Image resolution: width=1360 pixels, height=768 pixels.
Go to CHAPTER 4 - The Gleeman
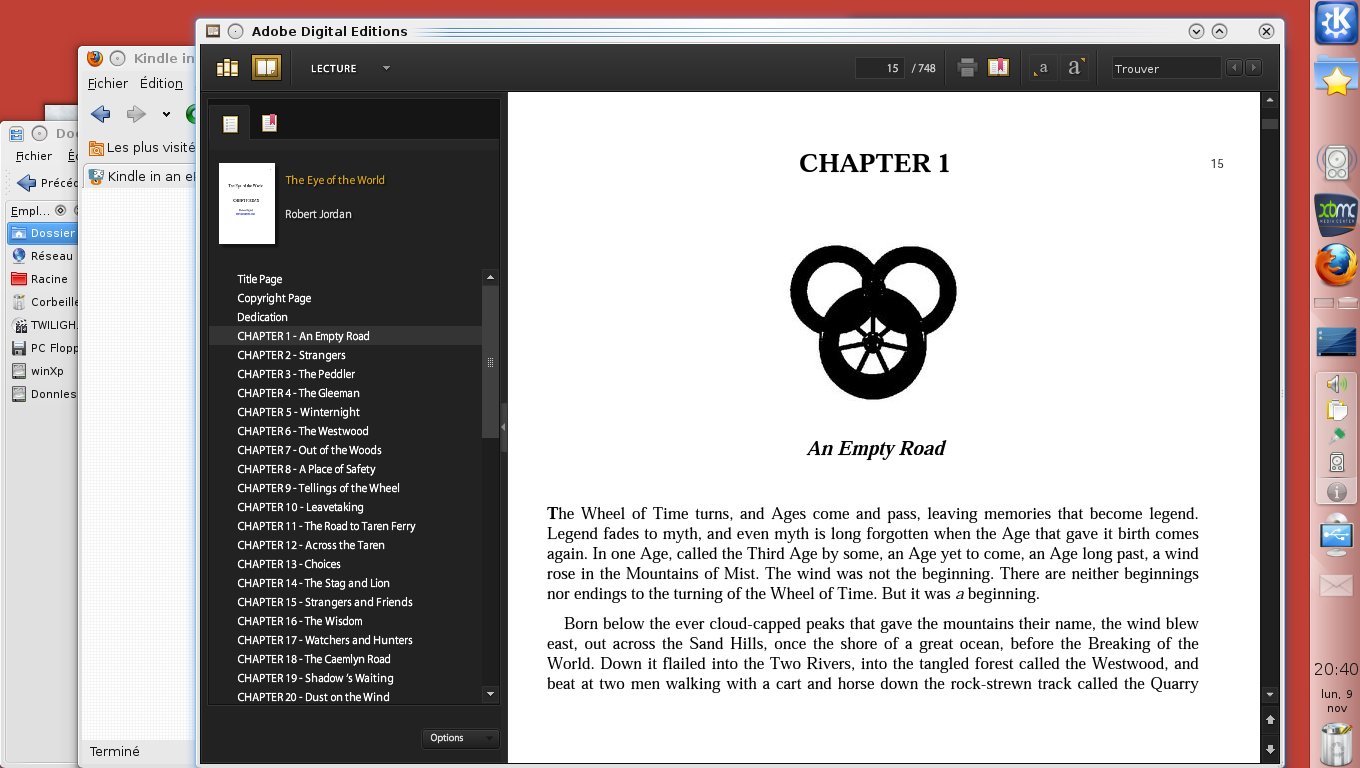coord(298,393)
